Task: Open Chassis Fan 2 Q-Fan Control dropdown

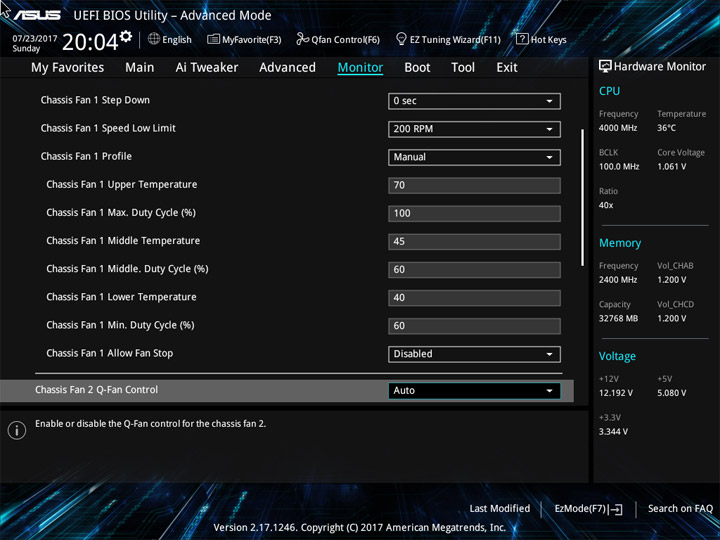Action: 474,391
